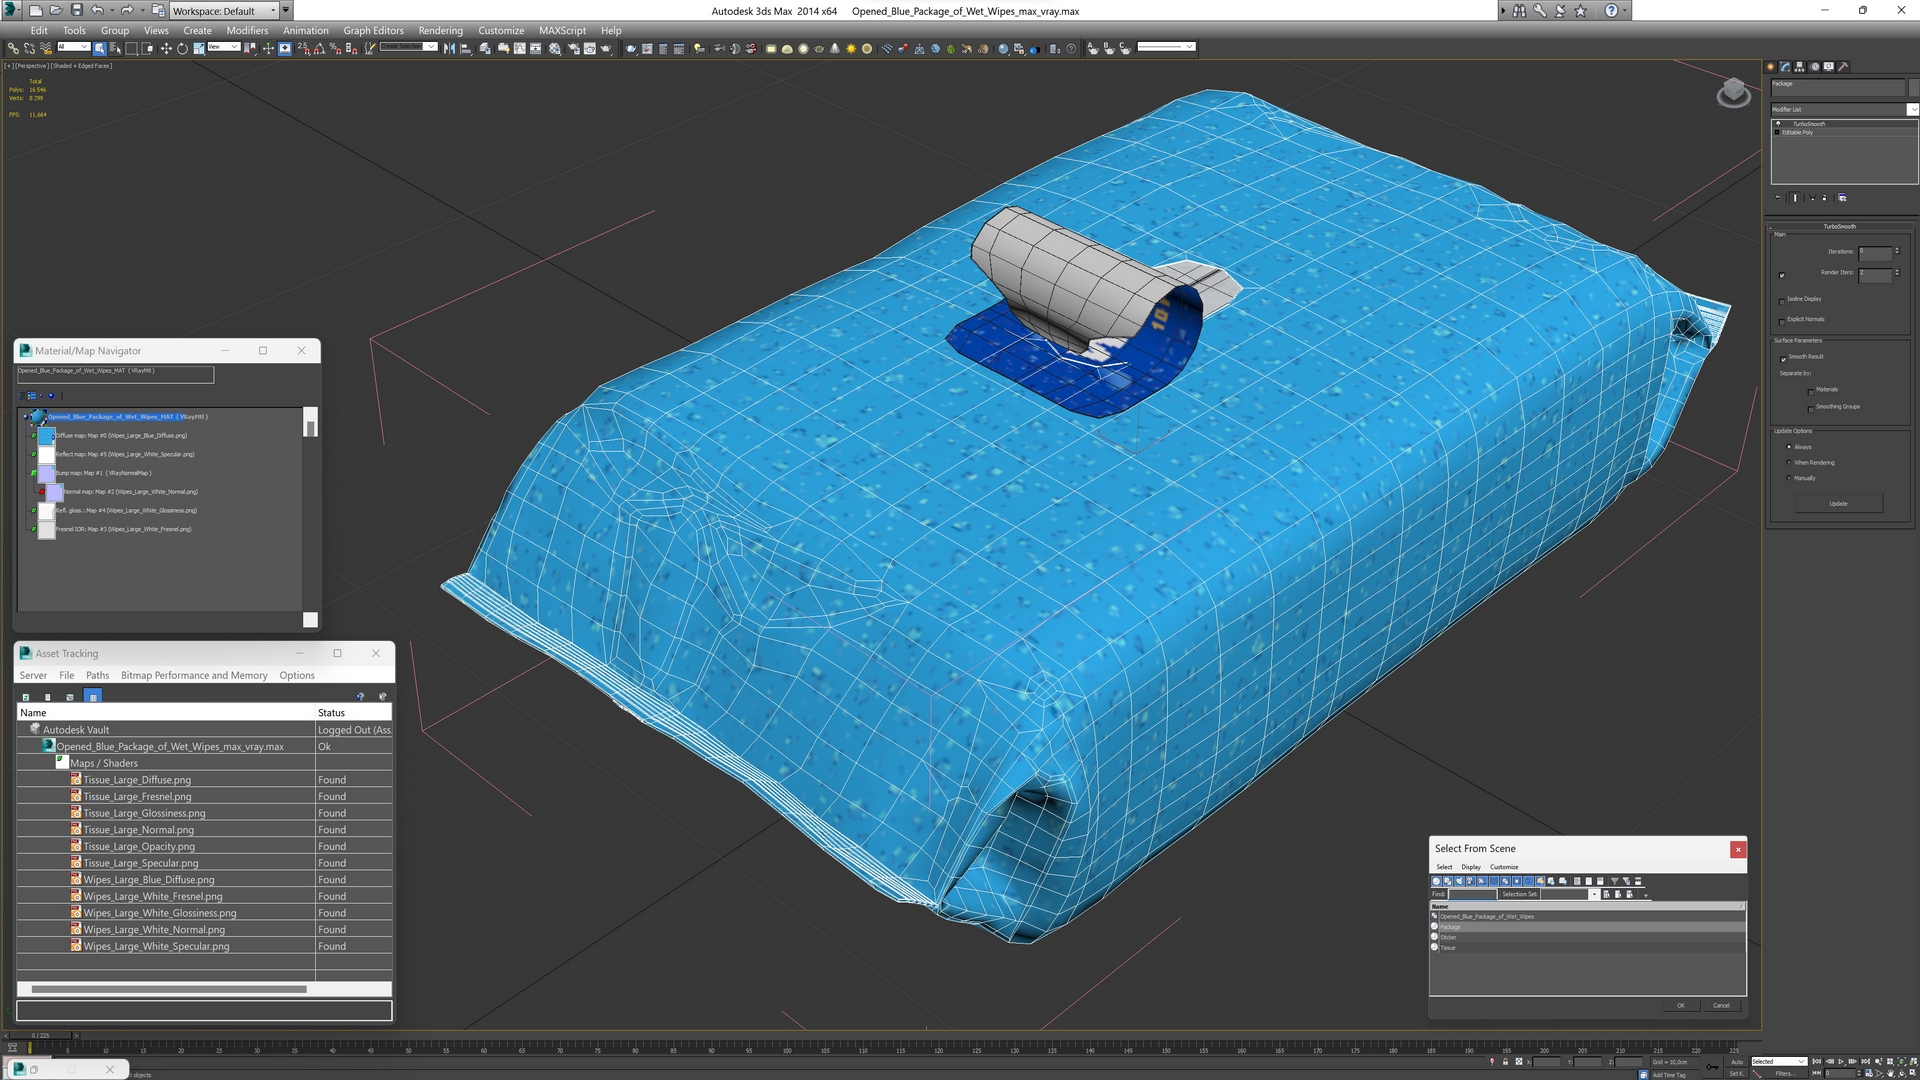Click the Set Key large key icon
The image size is (1920, 1080).
point(1712,1068)
